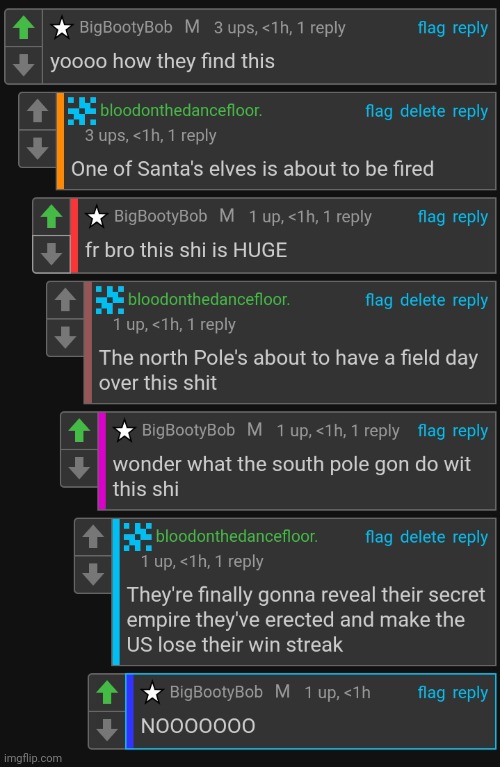Upvote the "yoooo how they find this" comment
Image resolution: width=500 pixels, height=767 pixels.
click(x=23, y=27)
